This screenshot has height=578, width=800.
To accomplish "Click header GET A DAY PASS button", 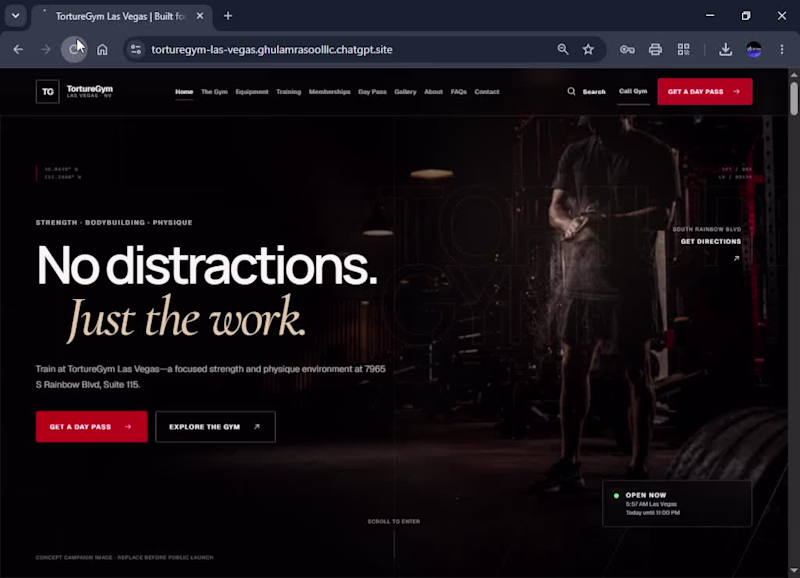I will click(705, 92).
